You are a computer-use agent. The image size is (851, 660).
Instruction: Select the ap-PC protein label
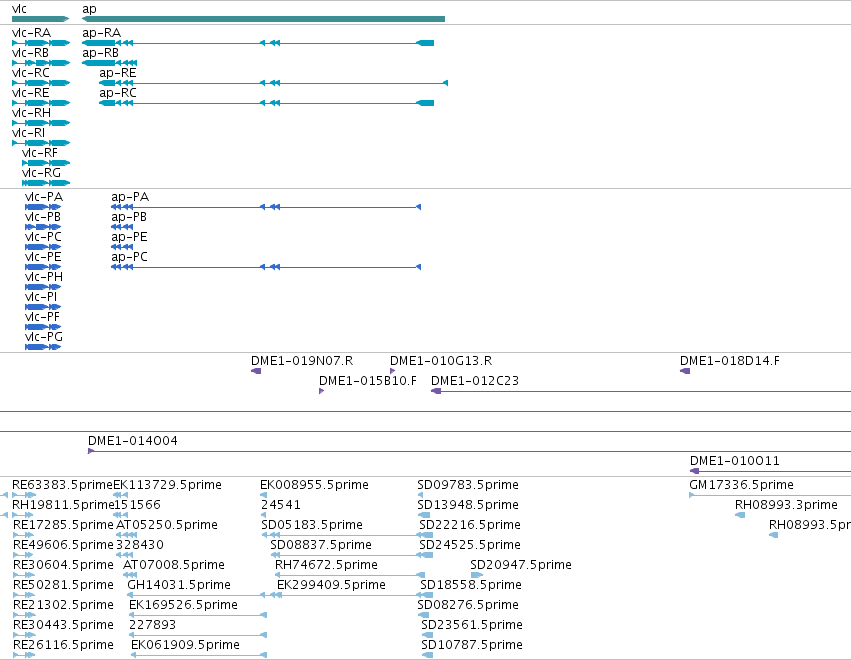(129, 257)
